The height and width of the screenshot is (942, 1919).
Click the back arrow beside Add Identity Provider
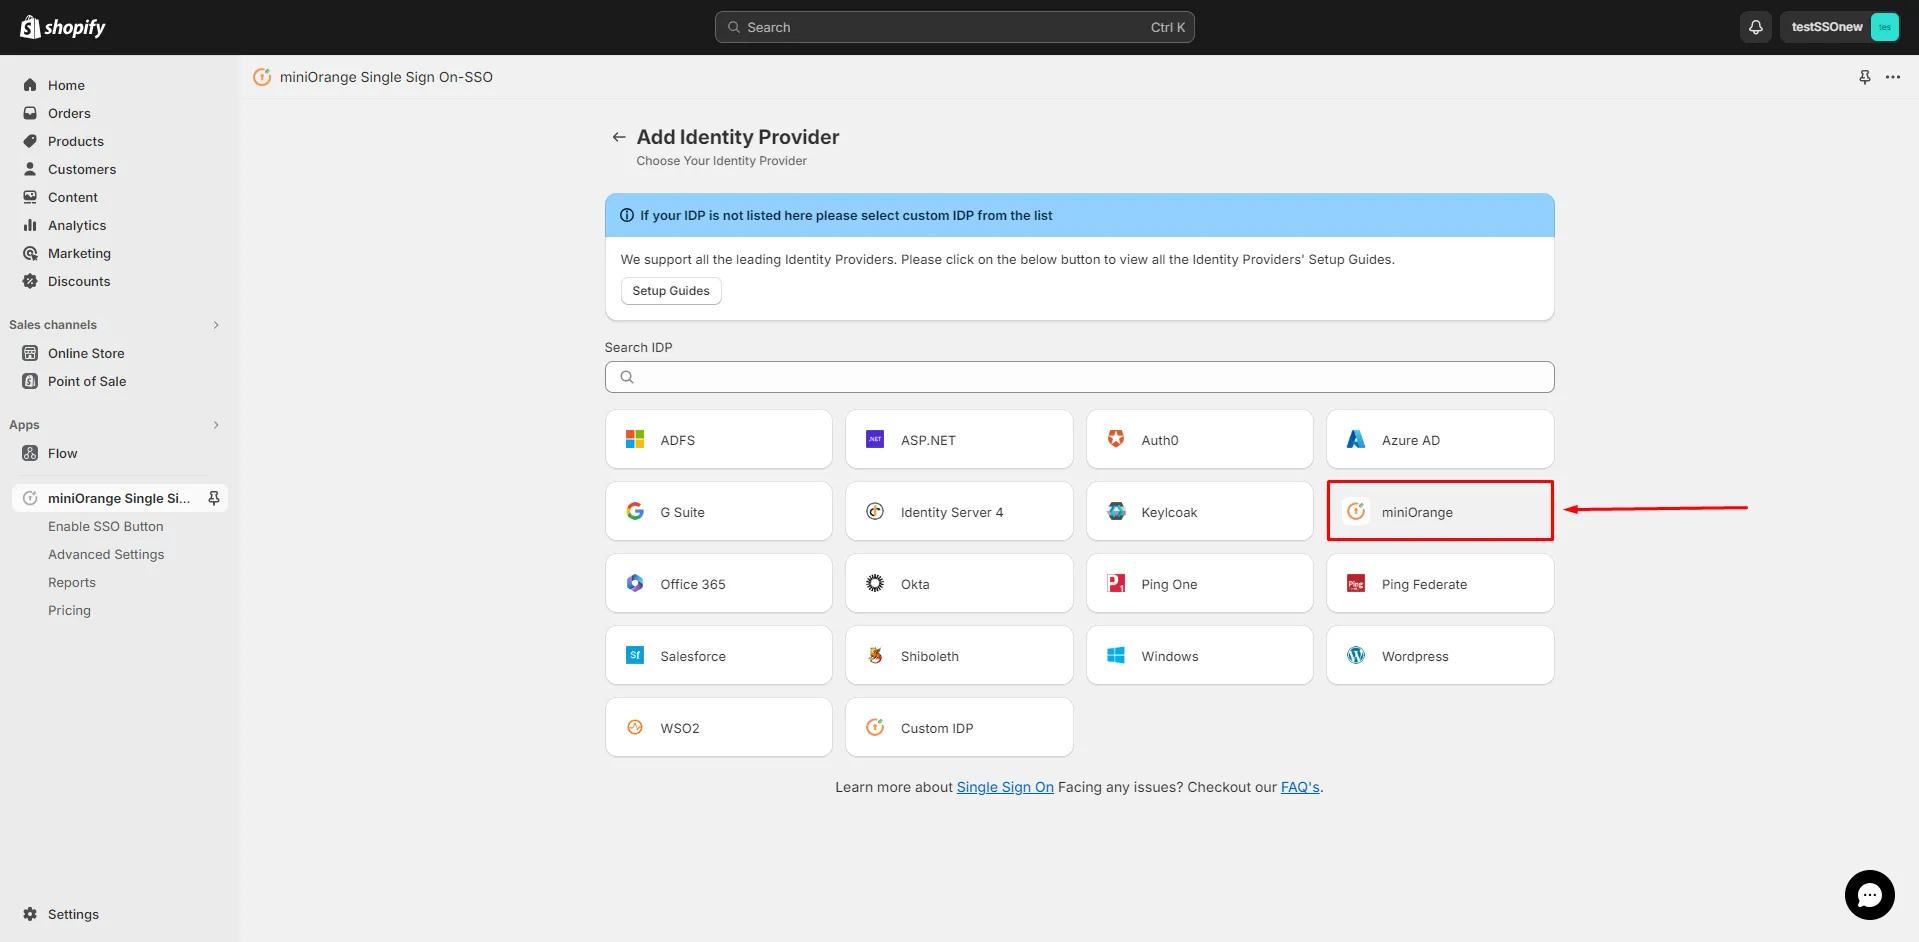[619, 137]
